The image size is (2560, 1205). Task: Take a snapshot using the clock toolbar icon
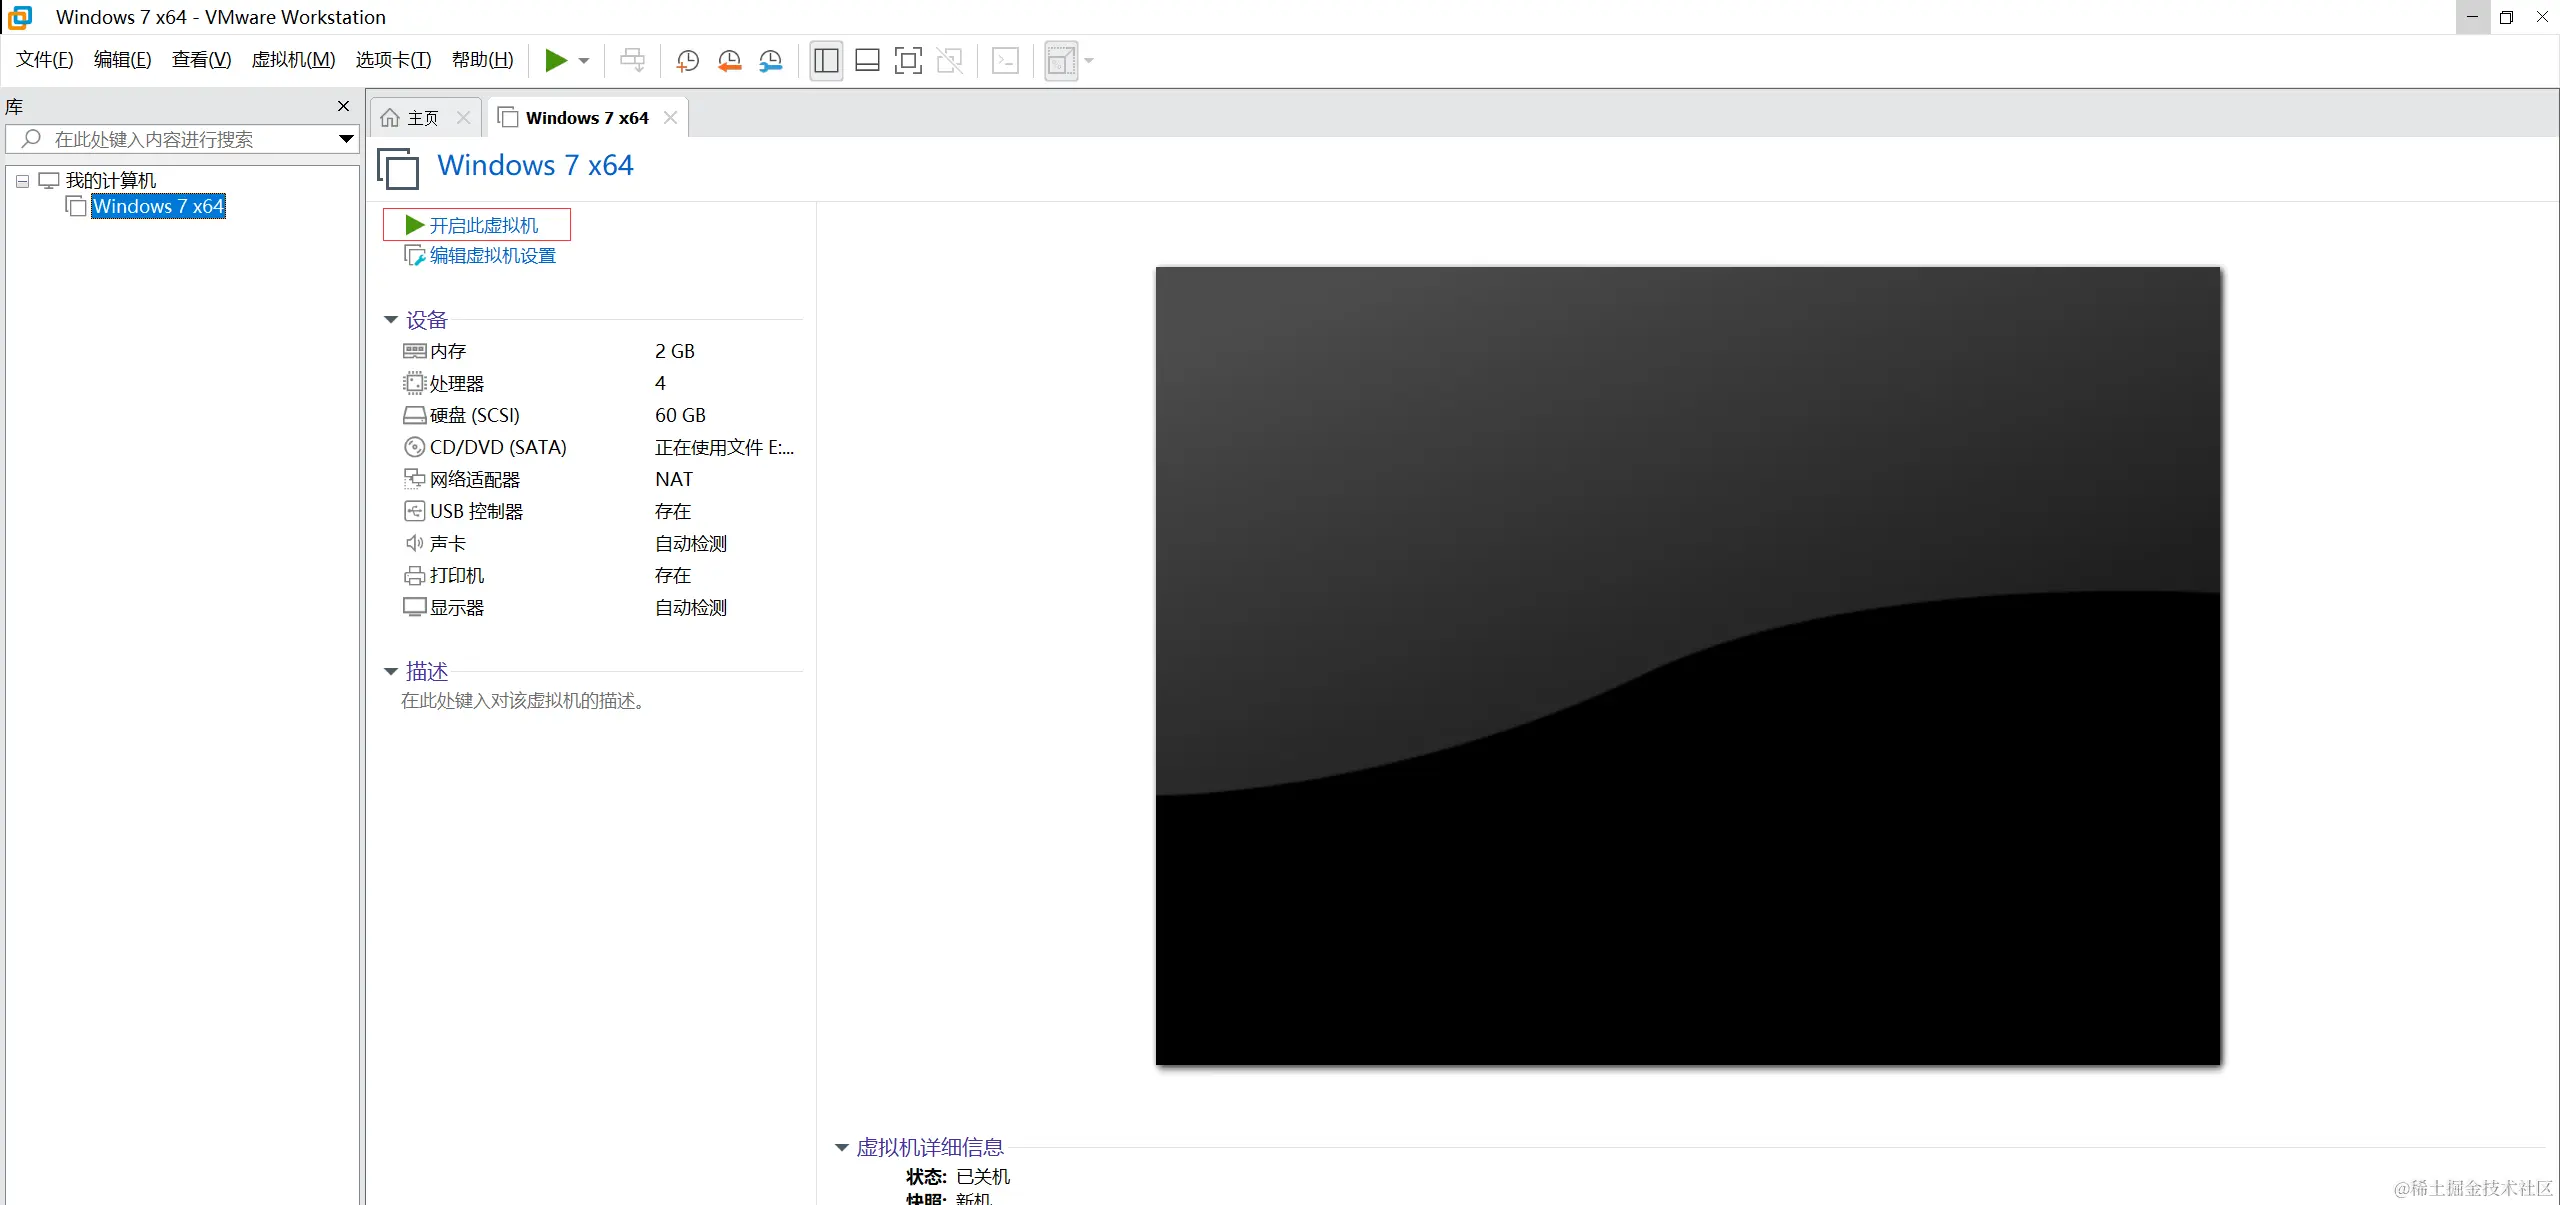[687, 61]
